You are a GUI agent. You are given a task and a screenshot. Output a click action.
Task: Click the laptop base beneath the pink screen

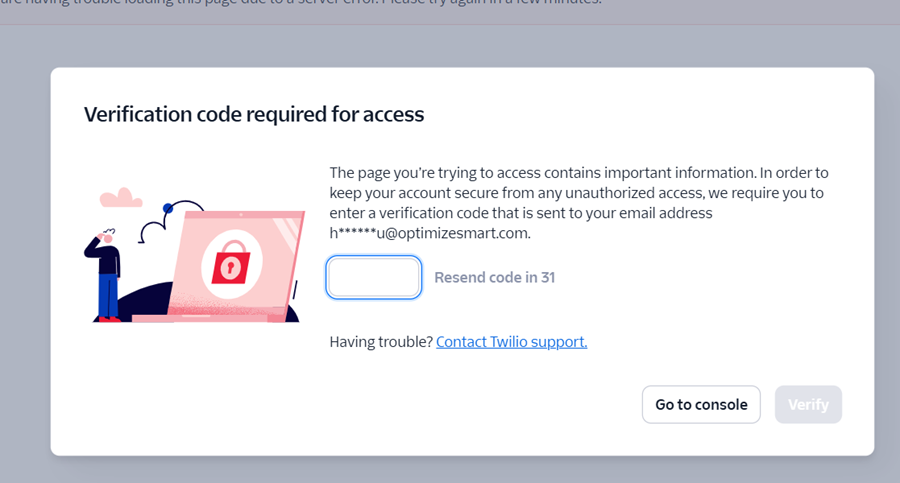coord(200,318)
